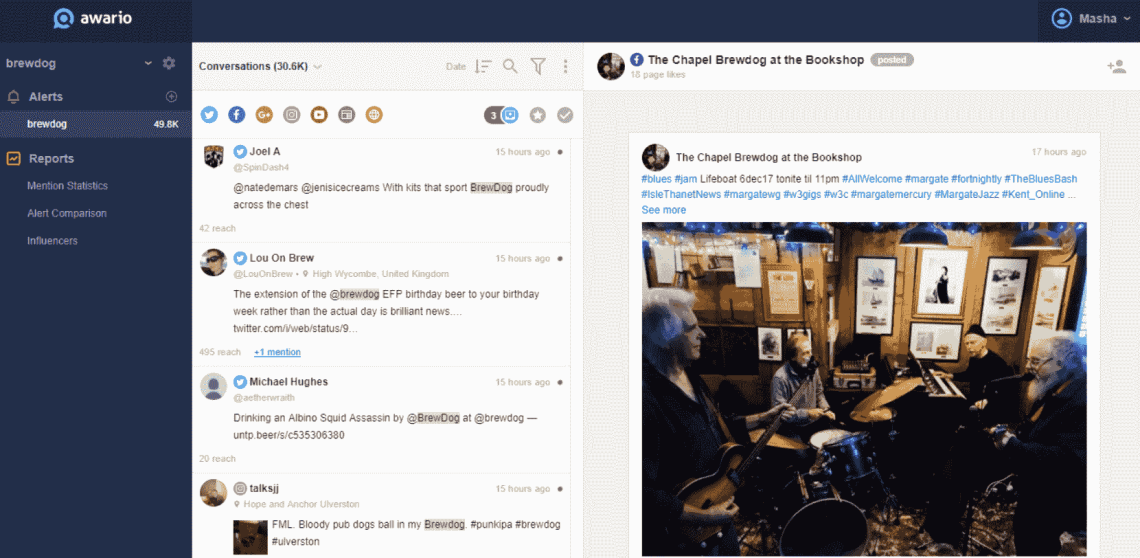This screenshot has width=1140, height=558.
Task: Open #margatemercury hashtag link
Action: coord(891,194)
